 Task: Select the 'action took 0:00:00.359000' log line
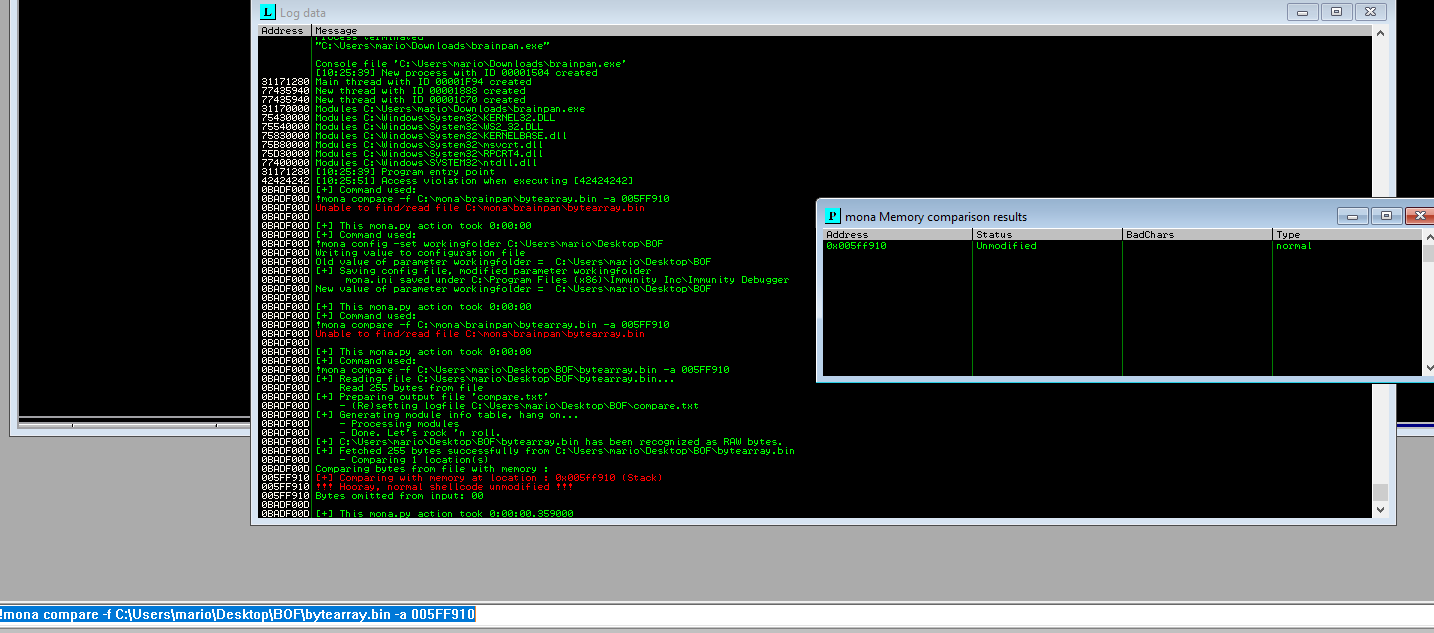point(444,514)
